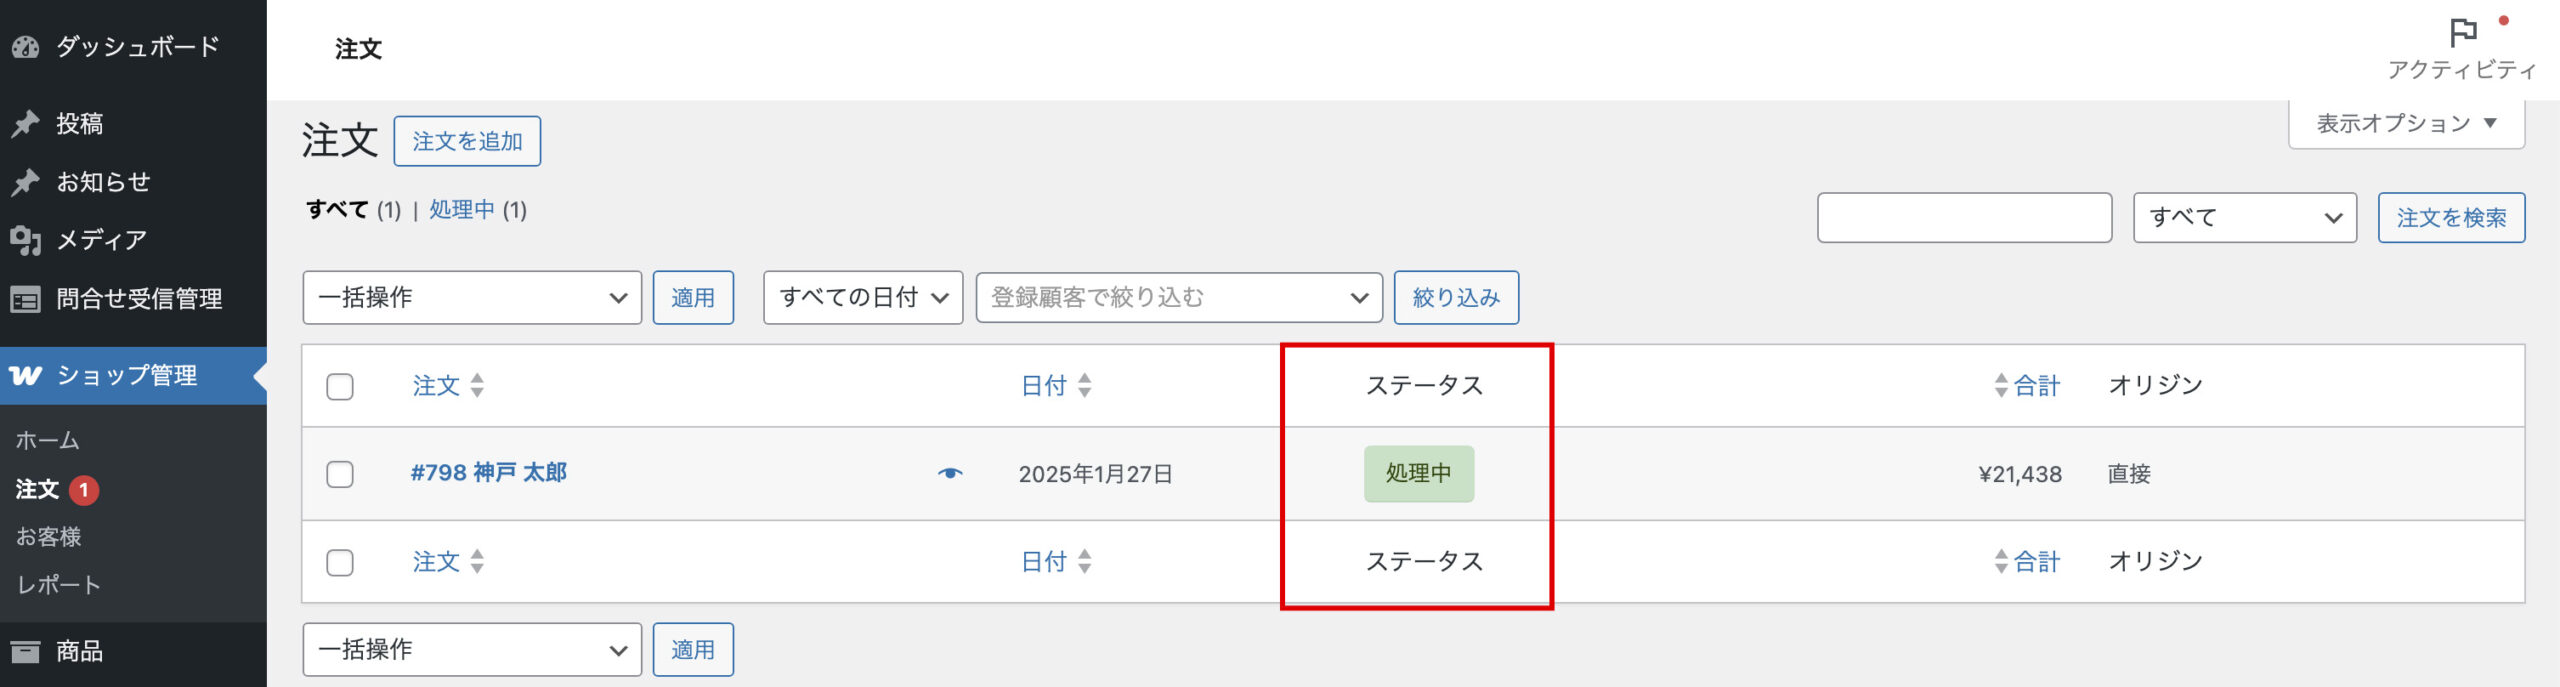Click the form icon beside 問合せ受信管理

coord(25,299)
